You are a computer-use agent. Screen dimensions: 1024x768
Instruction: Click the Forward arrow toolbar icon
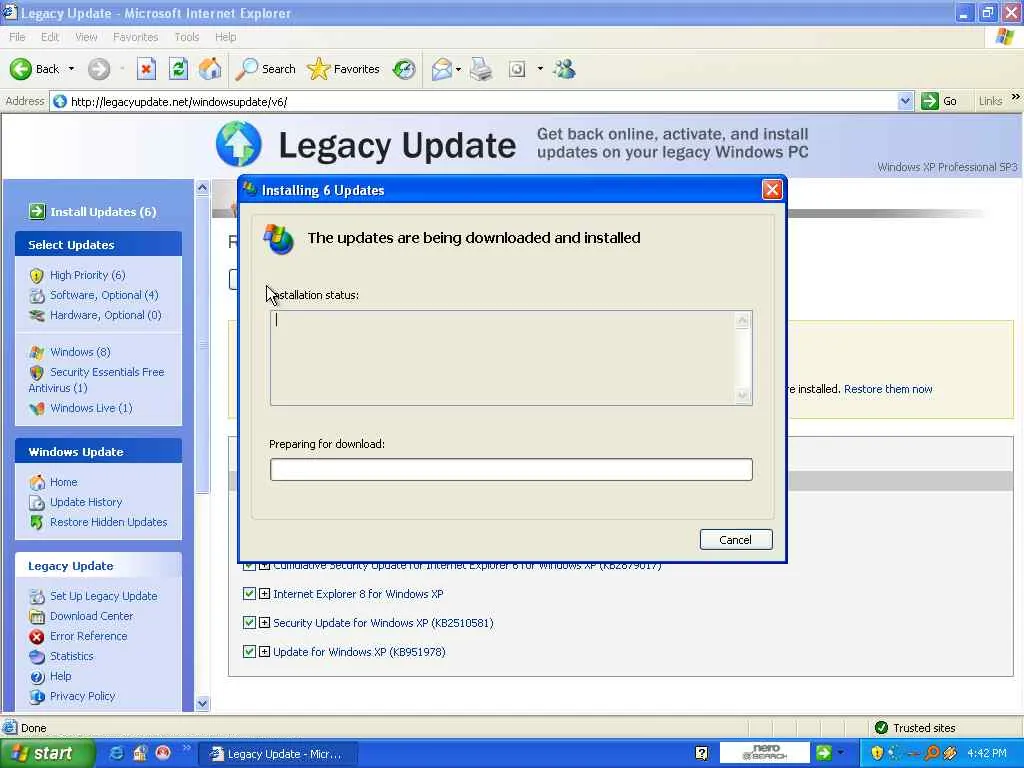click(99, 69)
